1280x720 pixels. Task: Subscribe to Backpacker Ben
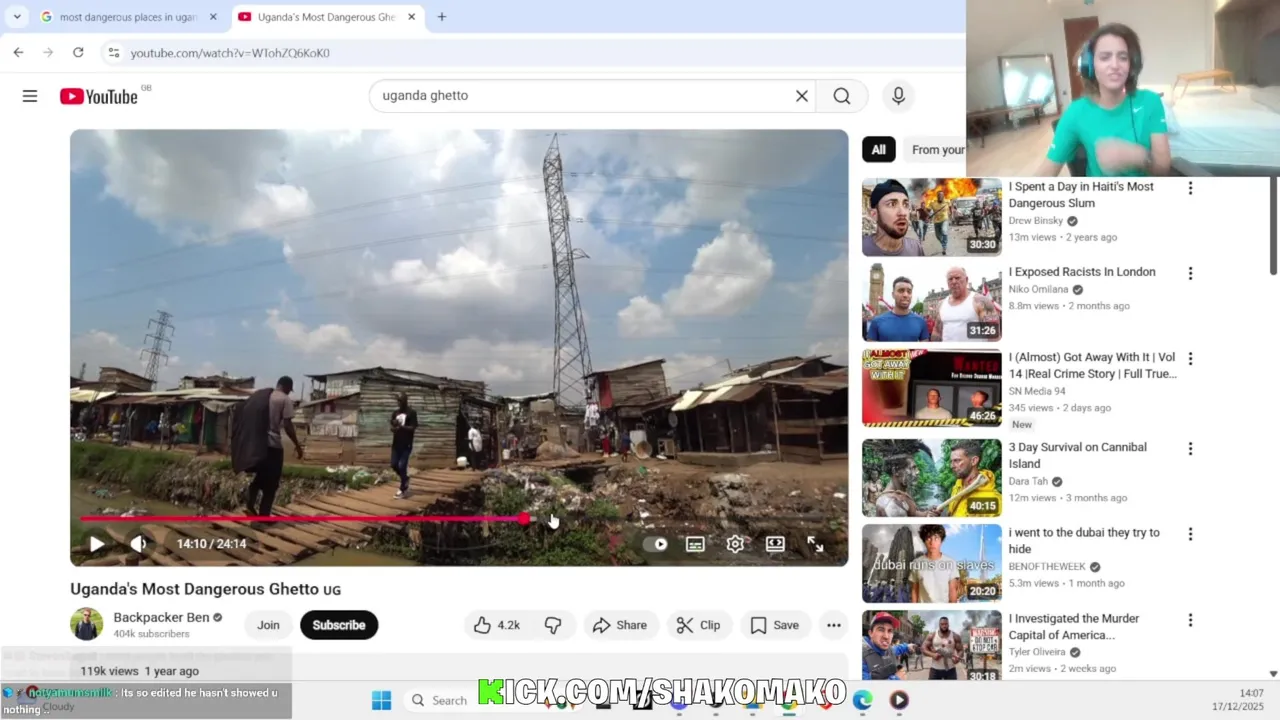339,625
